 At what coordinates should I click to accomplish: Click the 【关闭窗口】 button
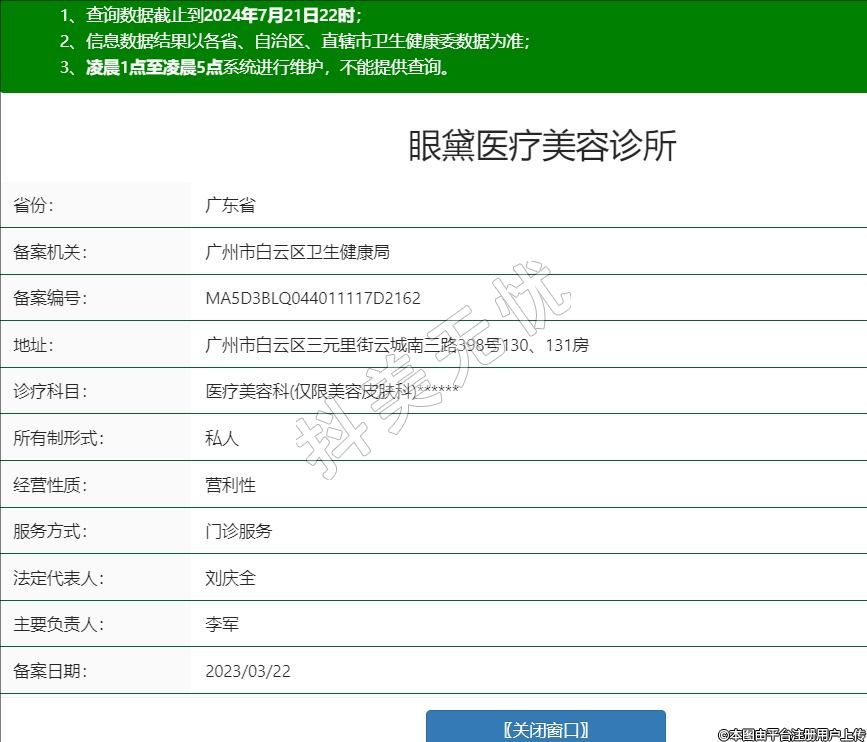(x=545, y=728)
